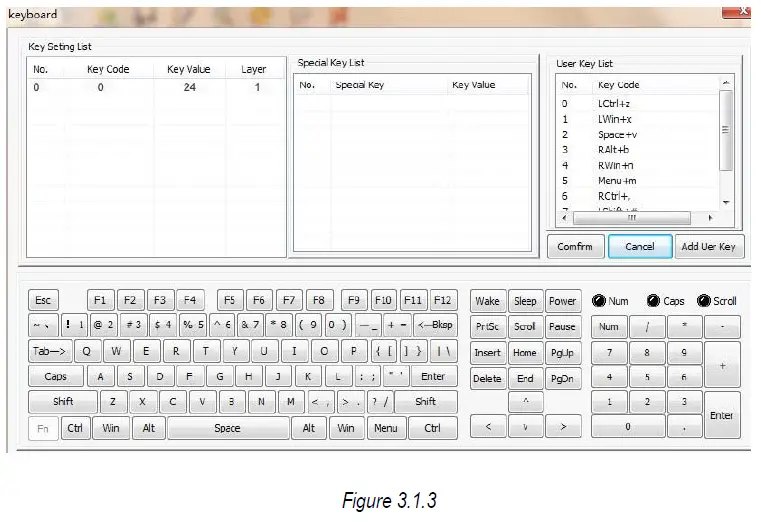Select the PgUp key
Image resolution: width=761 pixels, height=522 pixels.
(563, 353)
